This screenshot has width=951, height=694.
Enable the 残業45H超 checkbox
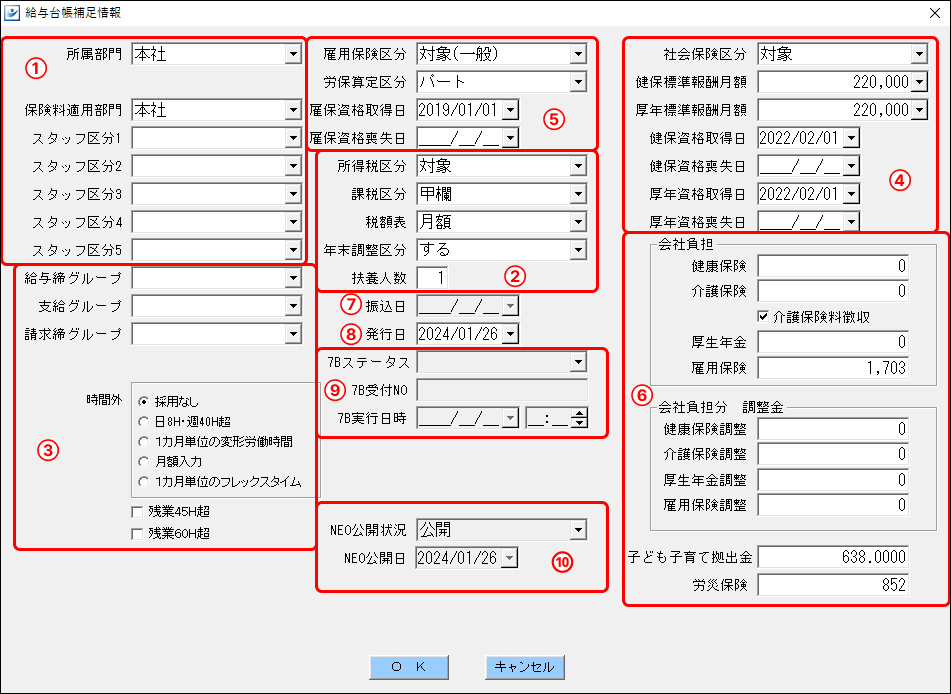(135, 510)
